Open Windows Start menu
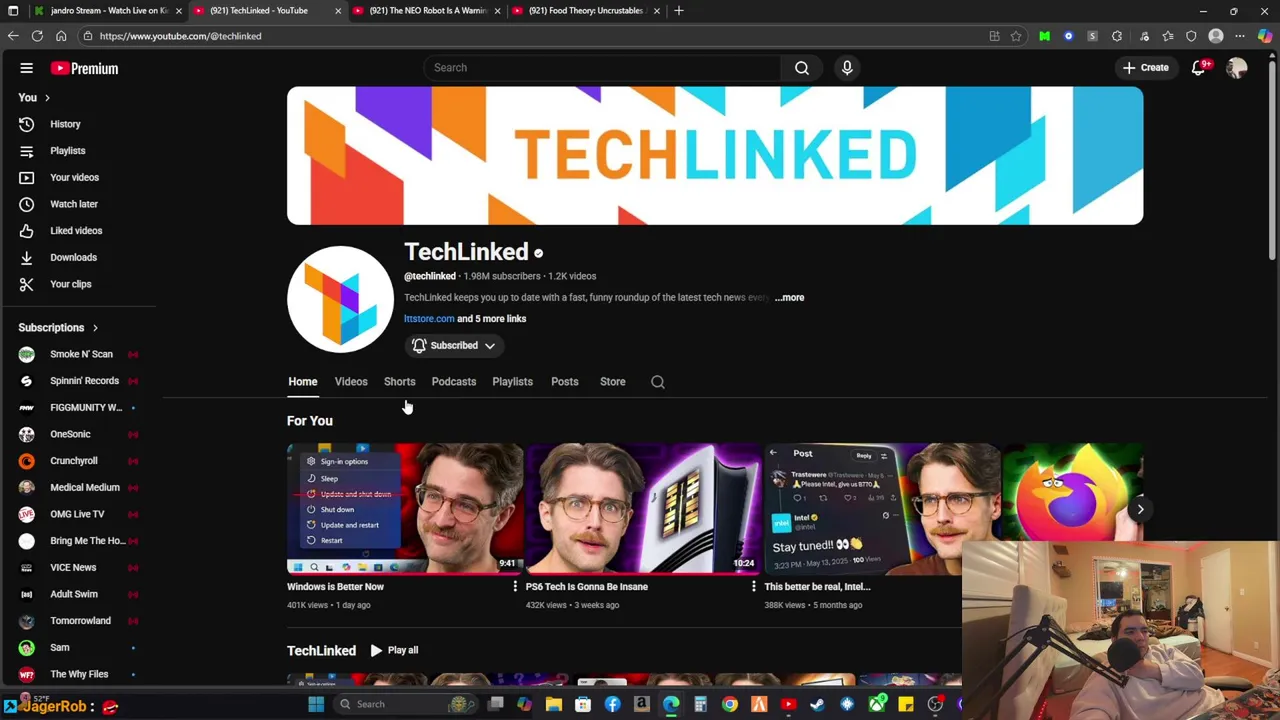This screenshot has width=1280, height=720. pos(316,704)
